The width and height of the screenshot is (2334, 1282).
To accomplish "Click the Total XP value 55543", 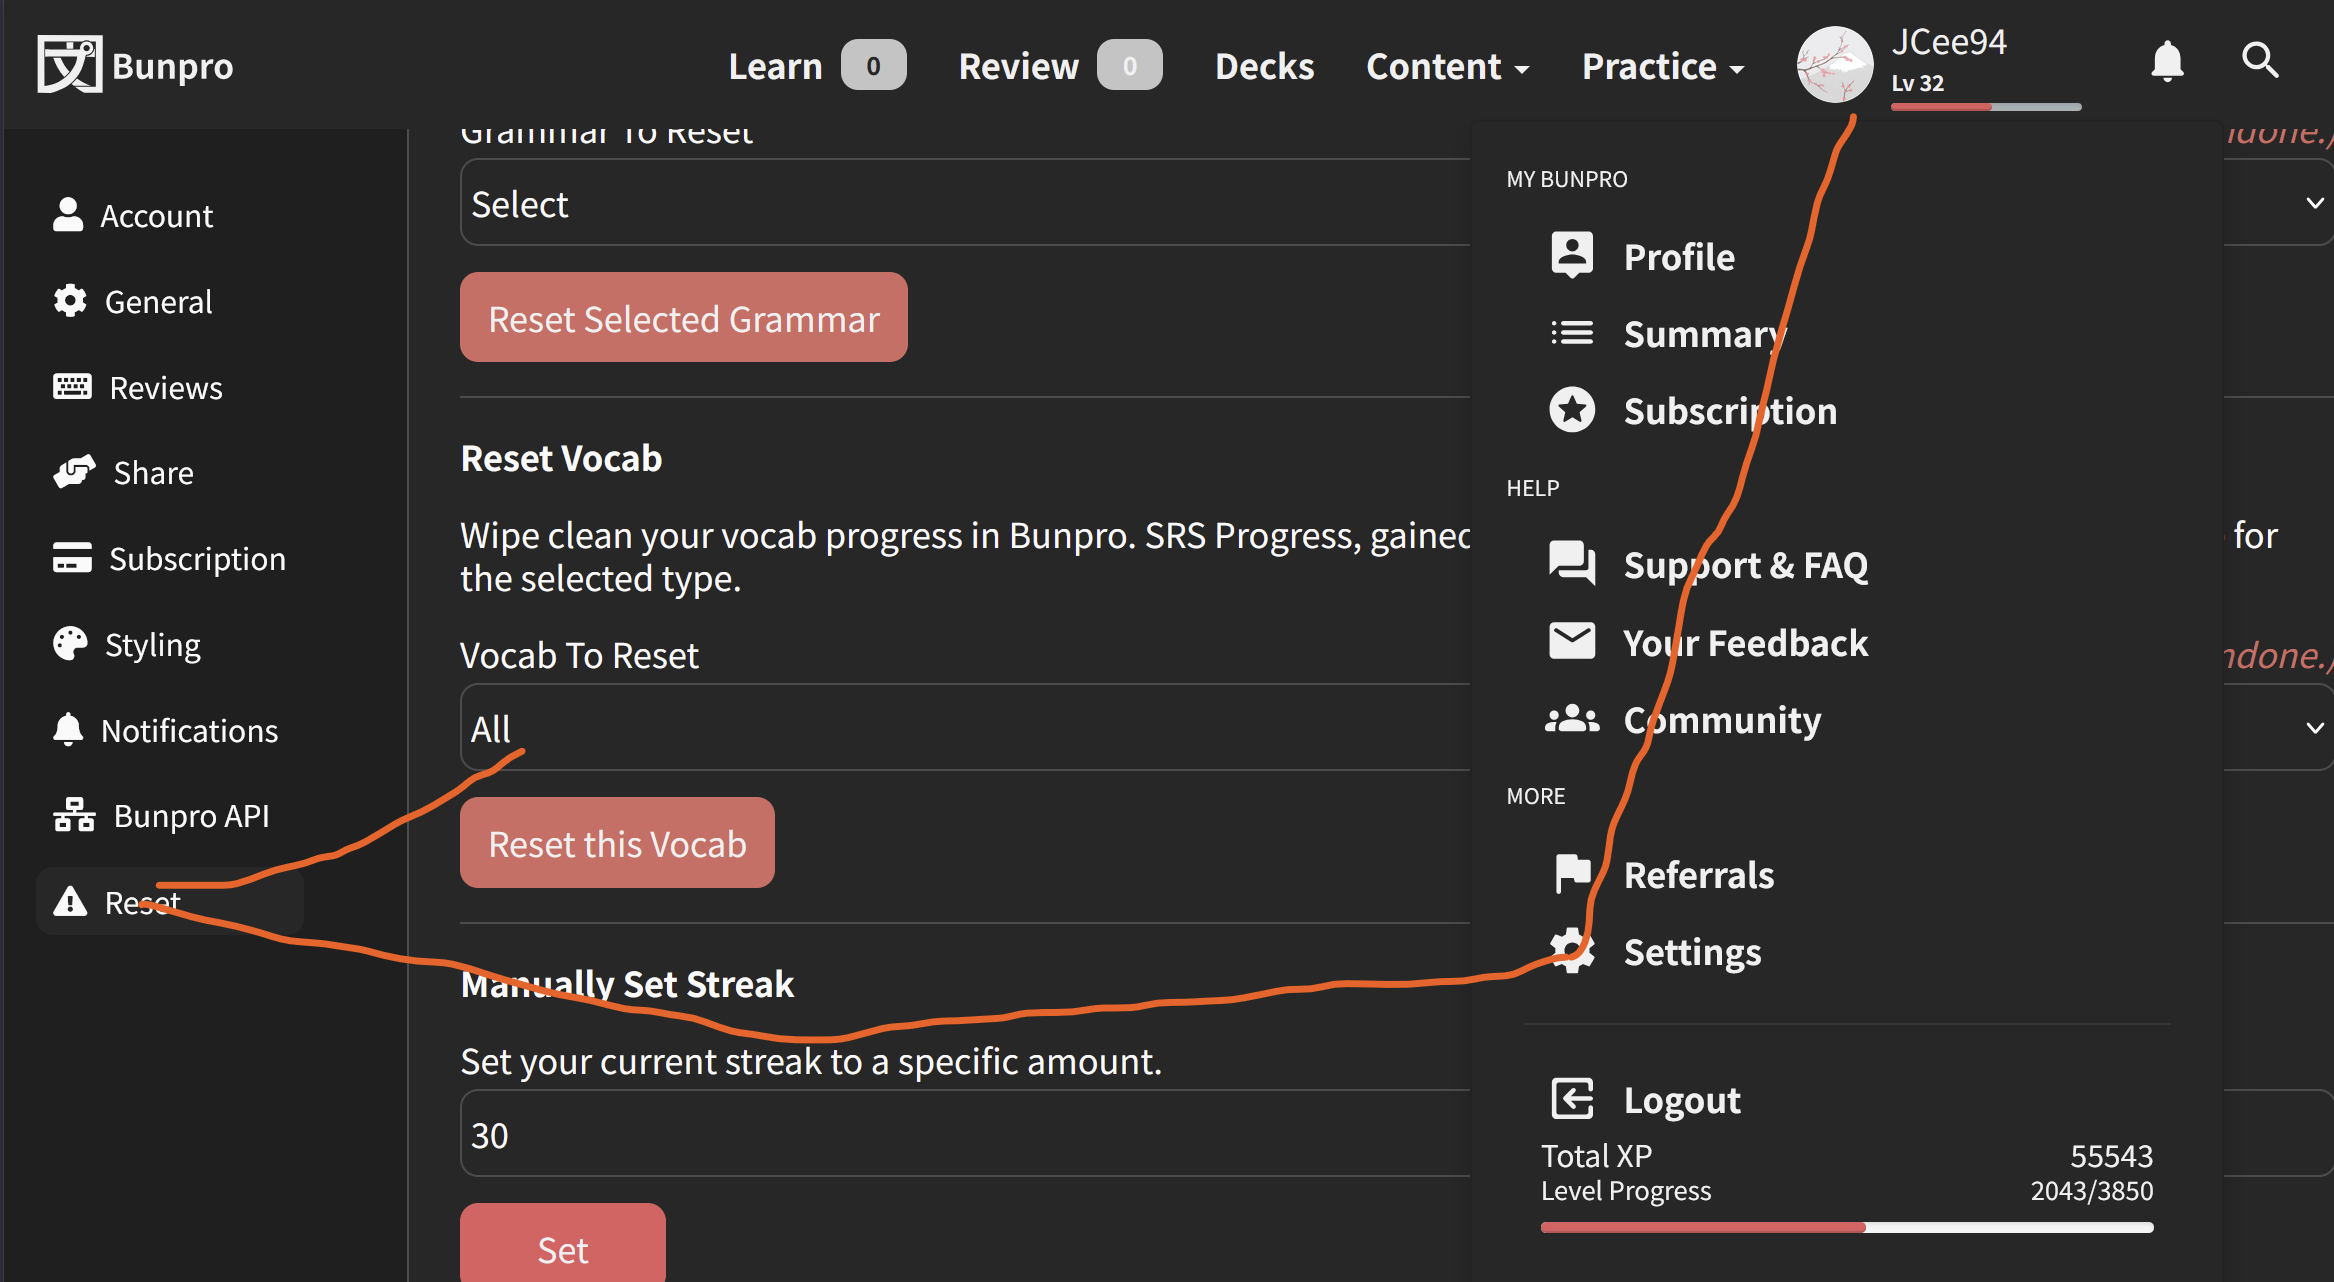I will [x=2111, y=1156].
